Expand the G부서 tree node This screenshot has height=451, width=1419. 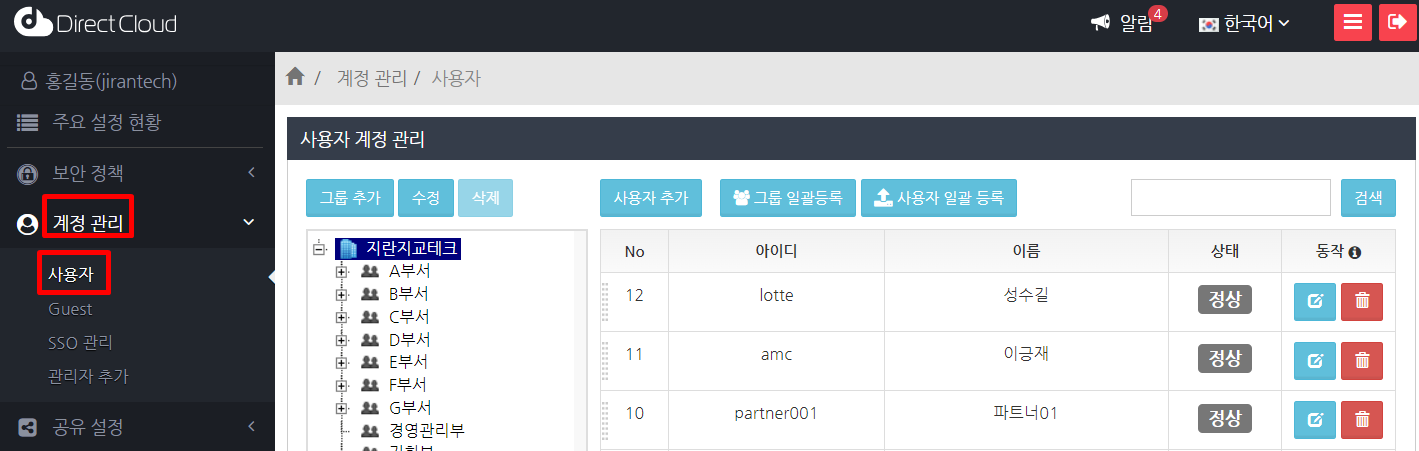(x=342, y=408)
